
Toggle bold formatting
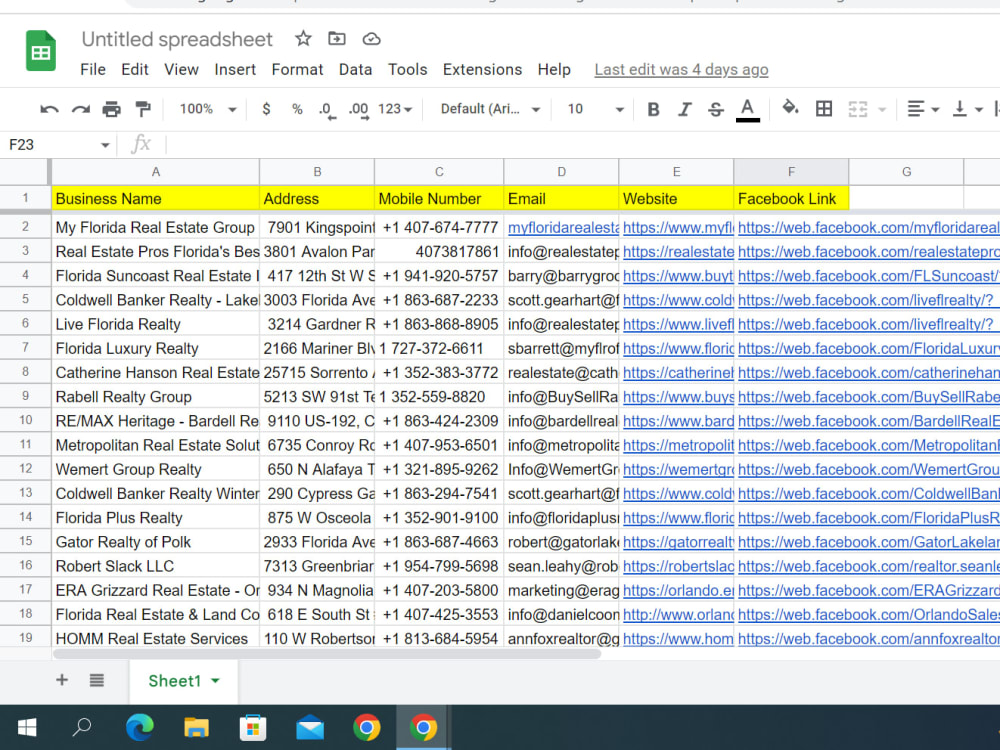coord(653,110)
